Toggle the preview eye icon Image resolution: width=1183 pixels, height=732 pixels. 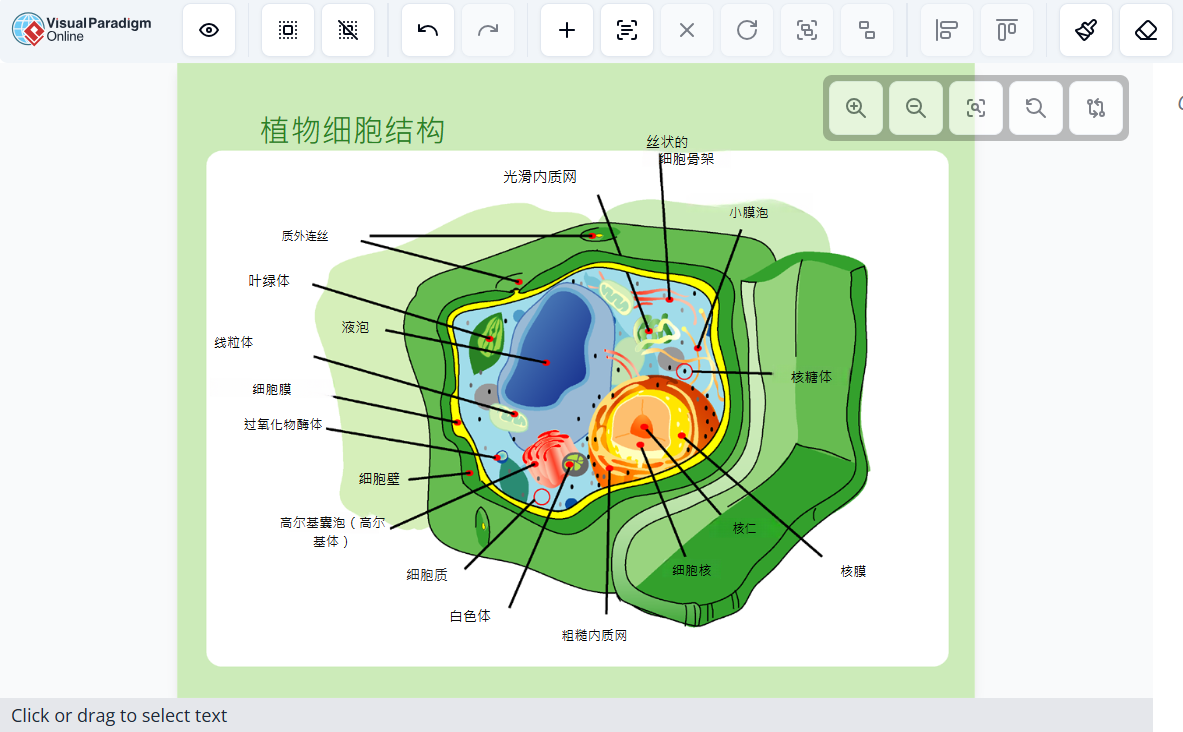click(x=209, y=30)
